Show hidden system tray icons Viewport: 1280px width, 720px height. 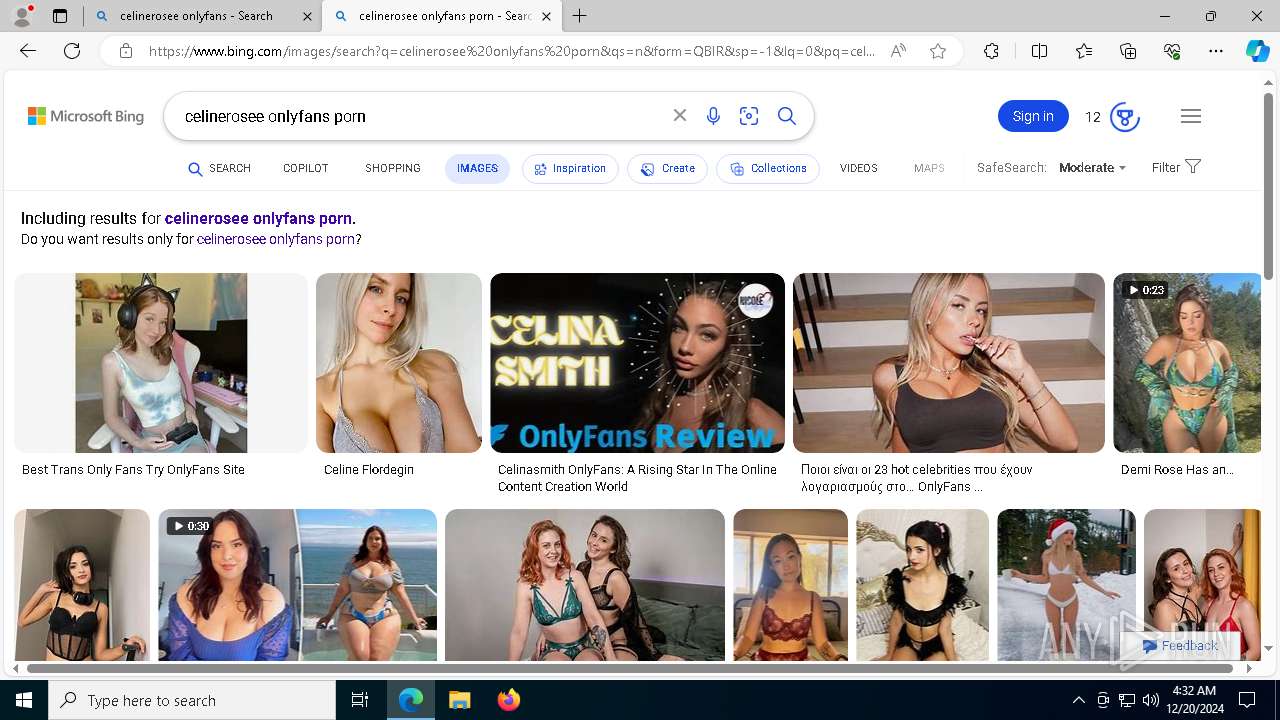point(1078,700)
